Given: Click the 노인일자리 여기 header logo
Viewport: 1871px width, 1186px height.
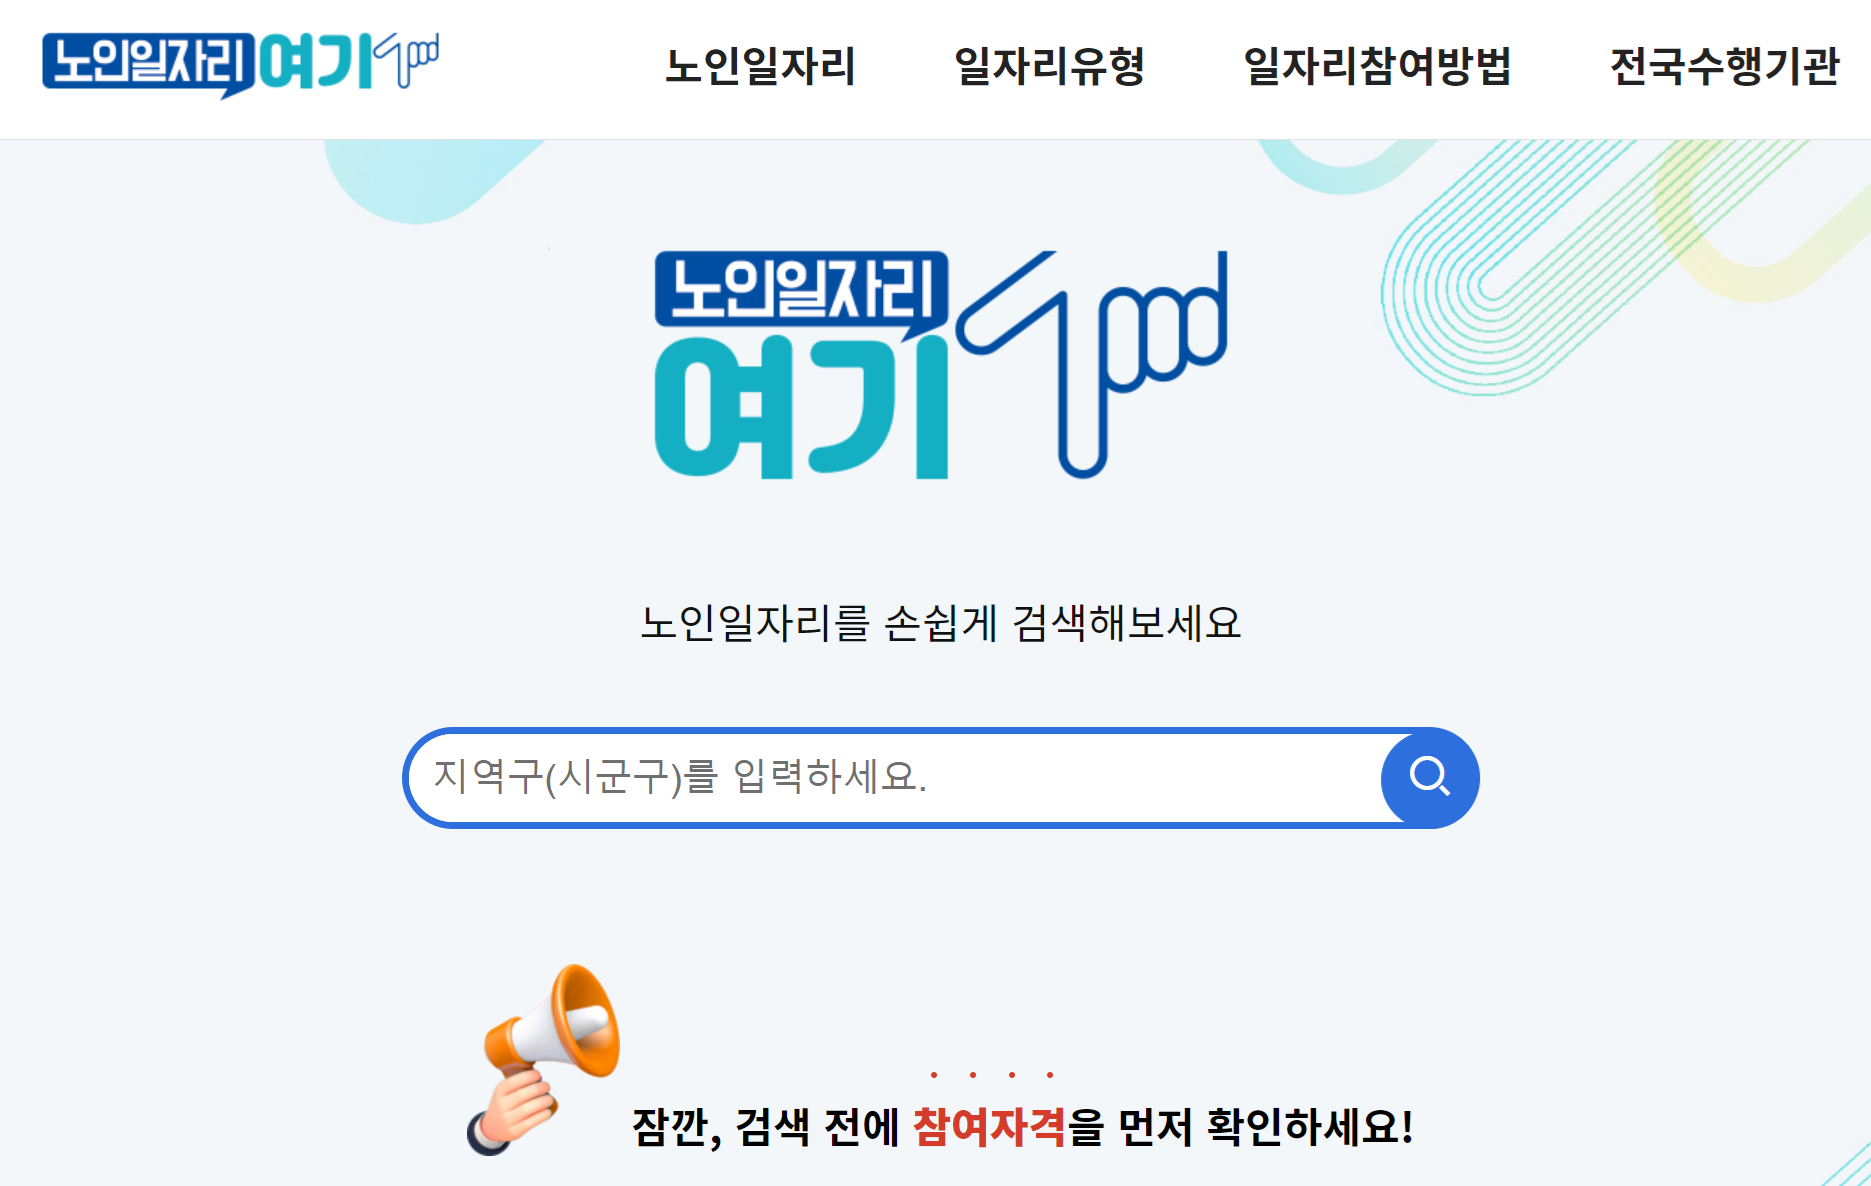Looking at the screenshot, I should click(x=240, y=65).
